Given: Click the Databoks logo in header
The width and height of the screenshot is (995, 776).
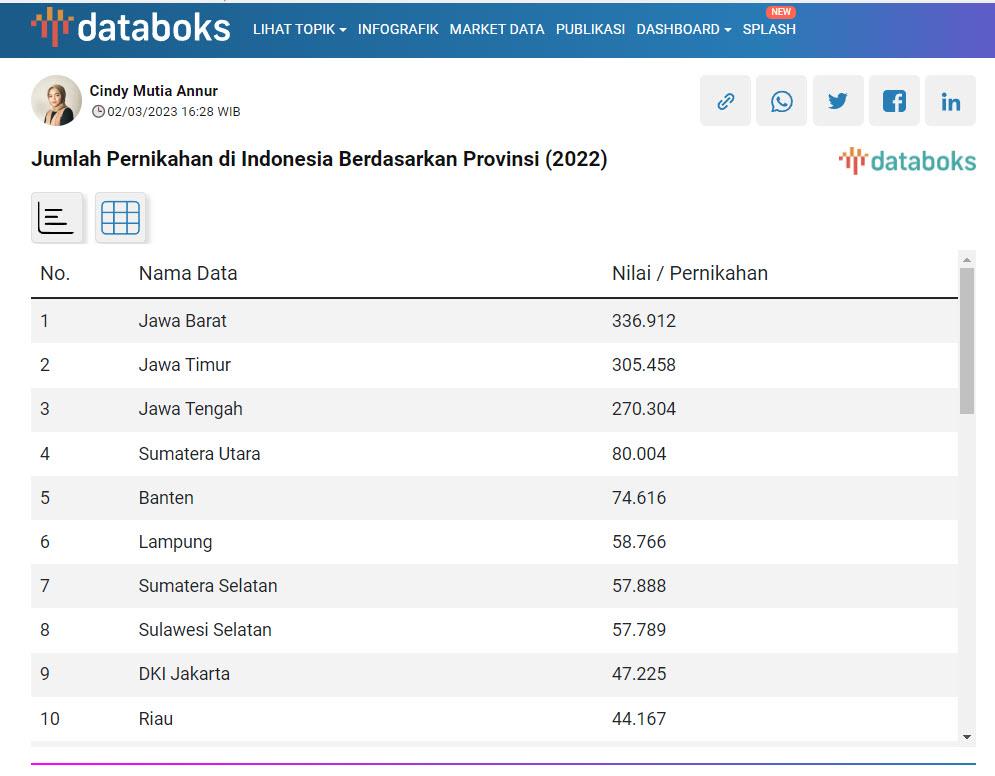Looking at the screenshot, I should click(131, 28).
